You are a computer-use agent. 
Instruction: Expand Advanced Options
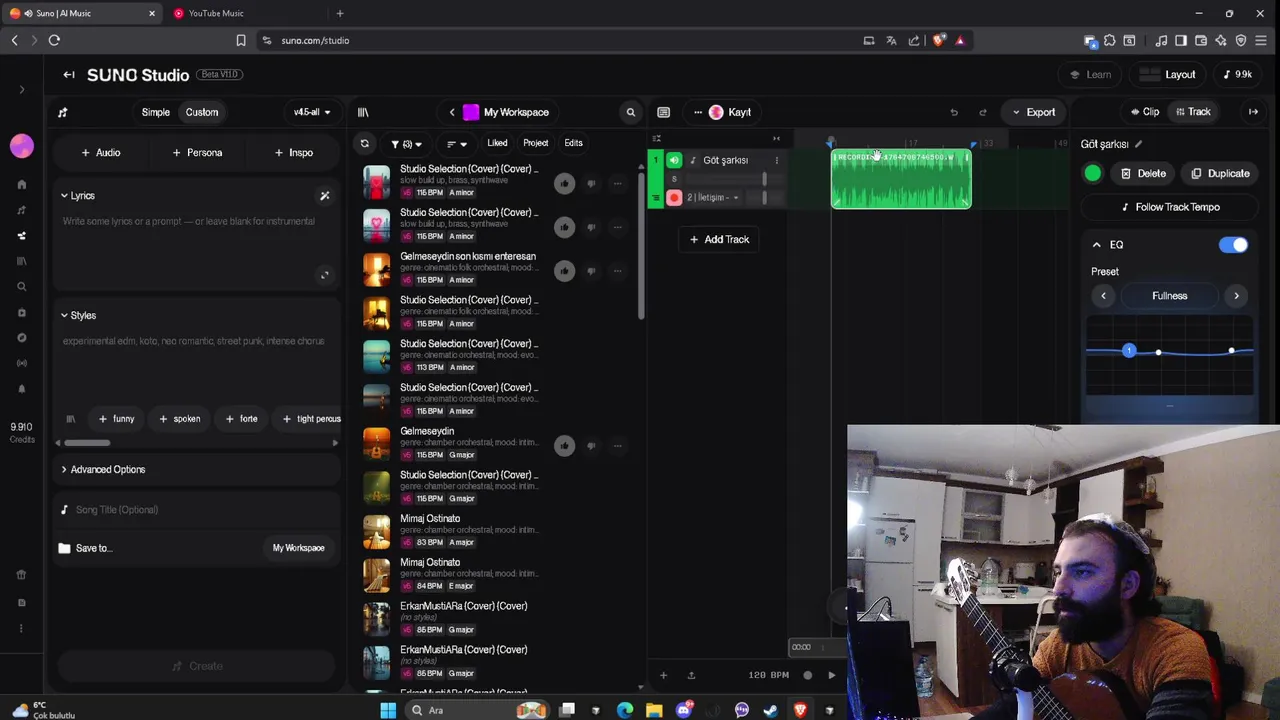click(x=102, y=470)
